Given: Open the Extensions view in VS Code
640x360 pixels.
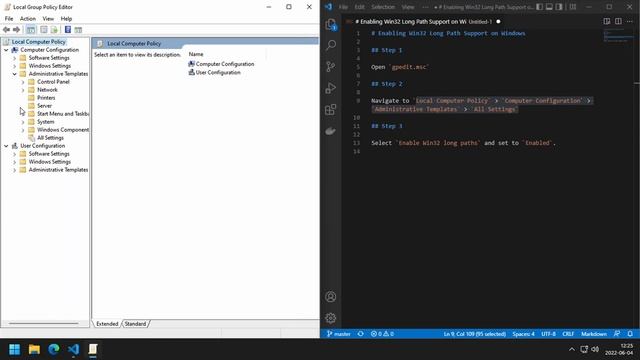Looking at the screenshot, I should (x=331, y=109).
